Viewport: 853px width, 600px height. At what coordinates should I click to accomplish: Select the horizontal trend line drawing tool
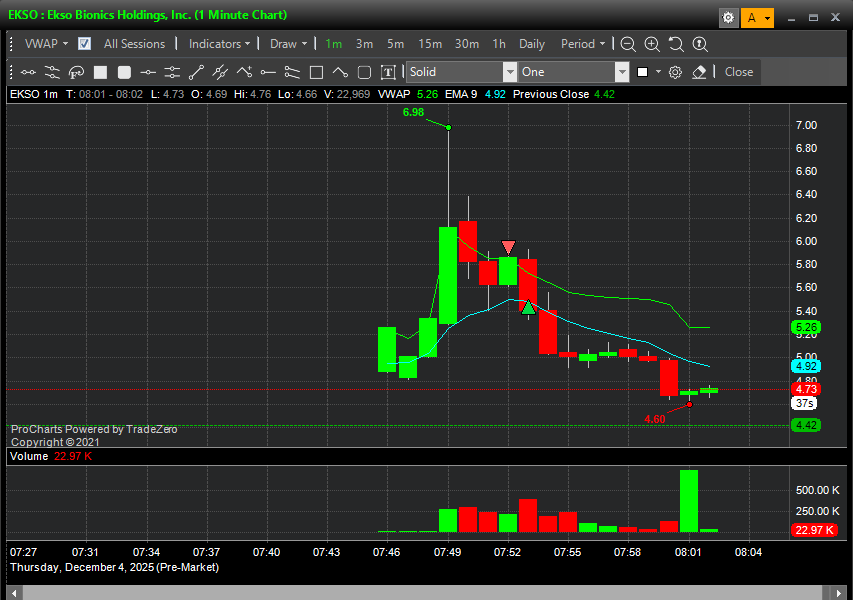pyautogui.click(x=28, y=72)
